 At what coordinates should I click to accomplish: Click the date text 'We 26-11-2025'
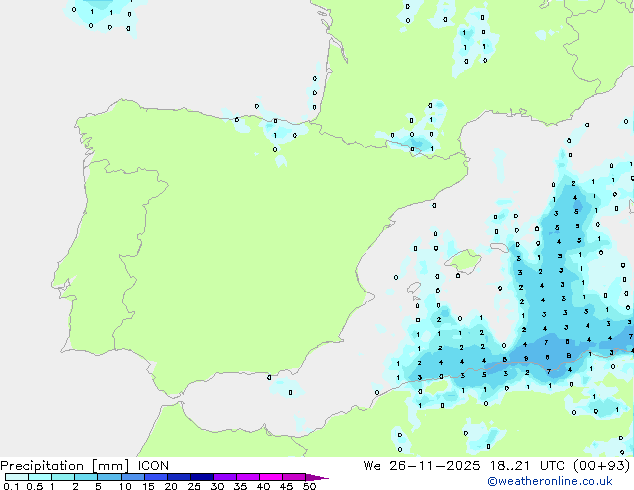(x=422, y=466)
